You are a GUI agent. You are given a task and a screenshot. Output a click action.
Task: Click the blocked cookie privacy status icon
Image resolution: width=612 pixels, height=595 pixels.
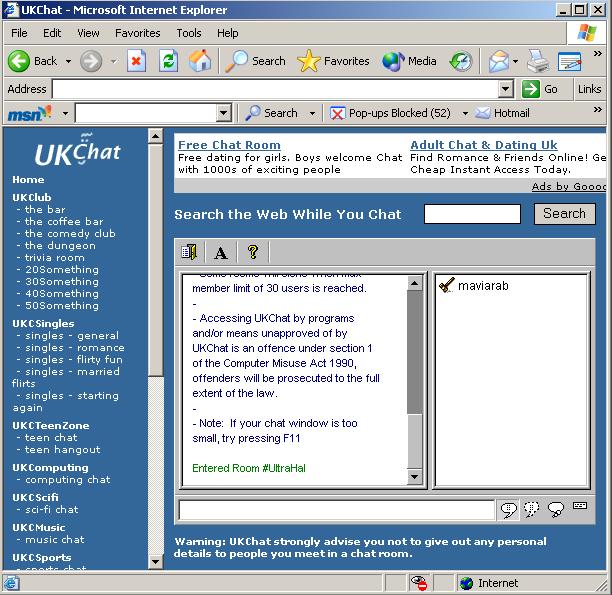pos(419,583)
